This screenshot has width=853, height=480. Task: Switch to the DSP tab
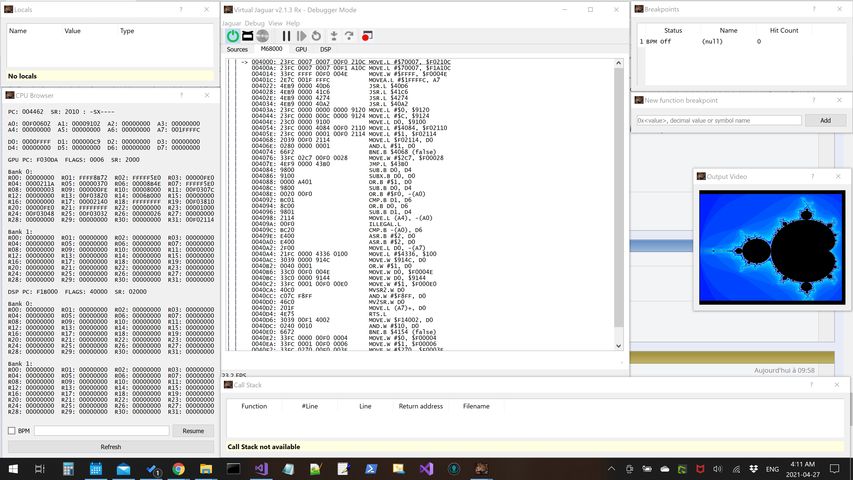tap(325, 49)
